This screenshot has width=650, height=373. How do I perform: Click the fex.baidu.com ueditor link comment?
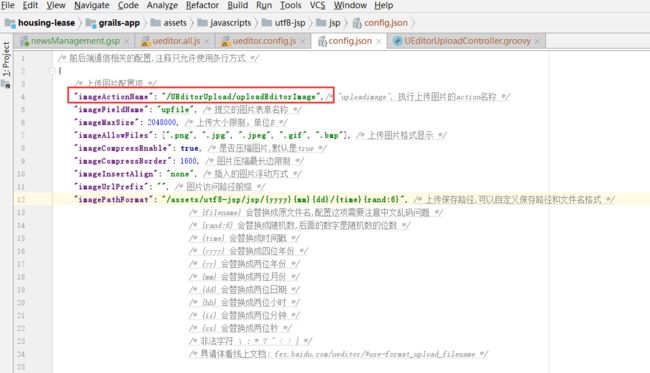[x=375, y=354]
